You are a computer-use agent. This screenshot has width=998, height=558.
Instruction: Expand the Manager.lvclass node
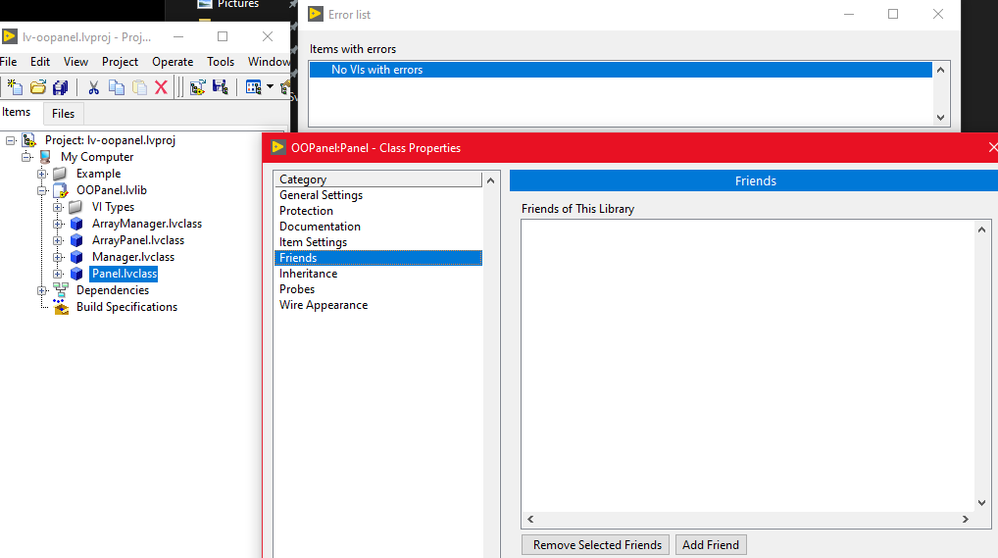click(x=57, y=257)
